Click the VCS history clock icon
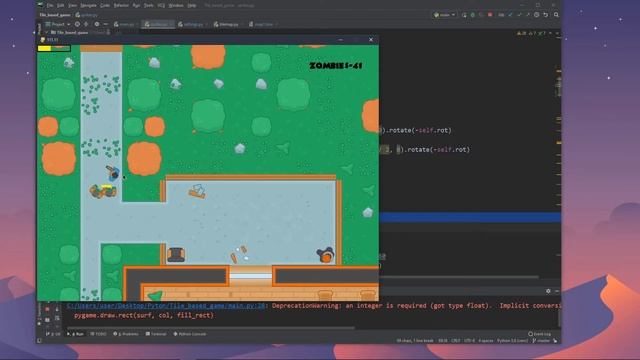640x360 pixels. pyautogui.click(x=536, y=15)
